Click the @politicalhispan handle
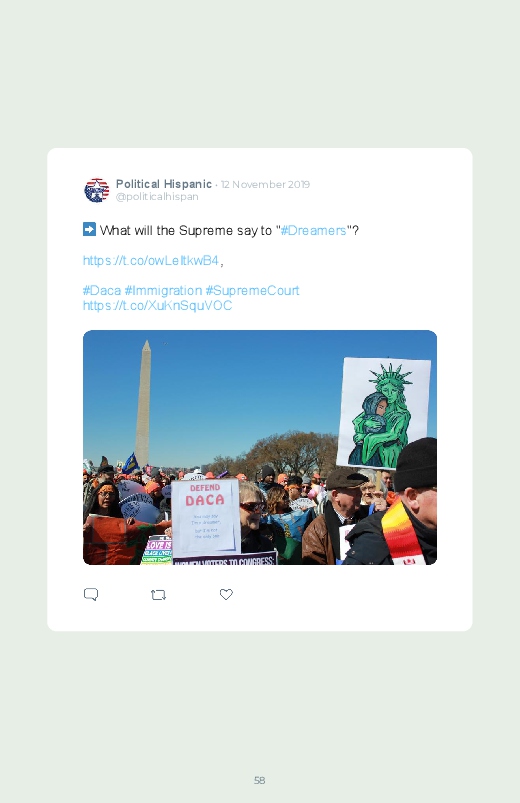This screenshot has height=803, width=520. click(x=157, y=197)
